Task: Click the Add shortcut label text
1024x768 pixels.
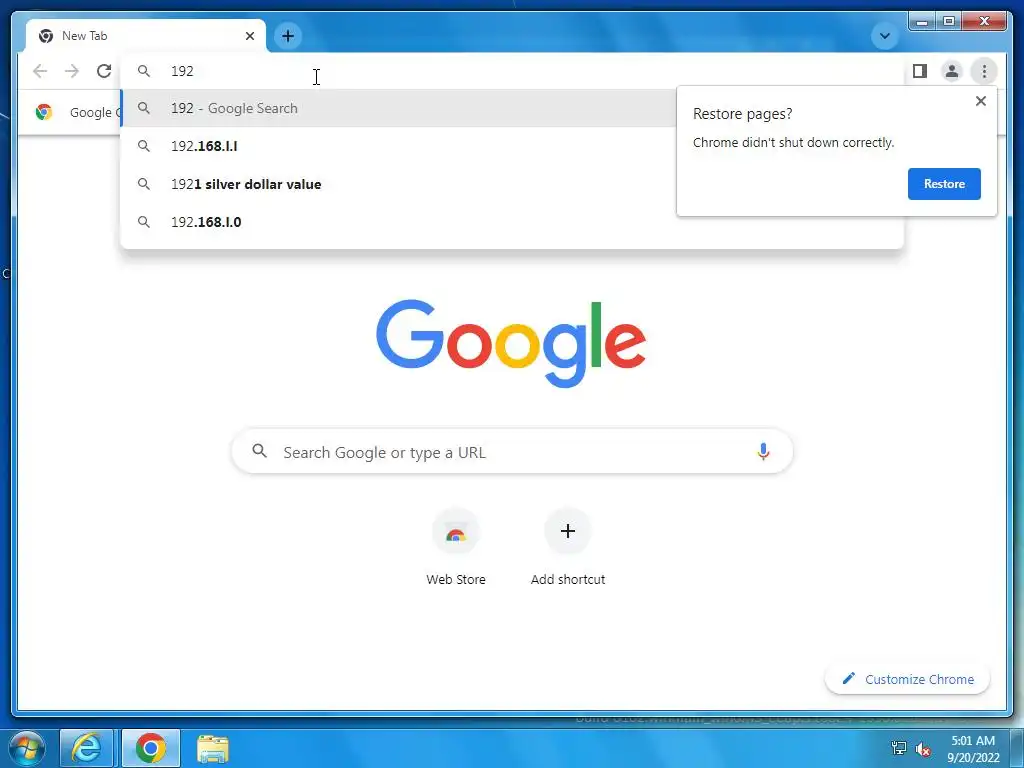Action: click(x=568, y=579)
